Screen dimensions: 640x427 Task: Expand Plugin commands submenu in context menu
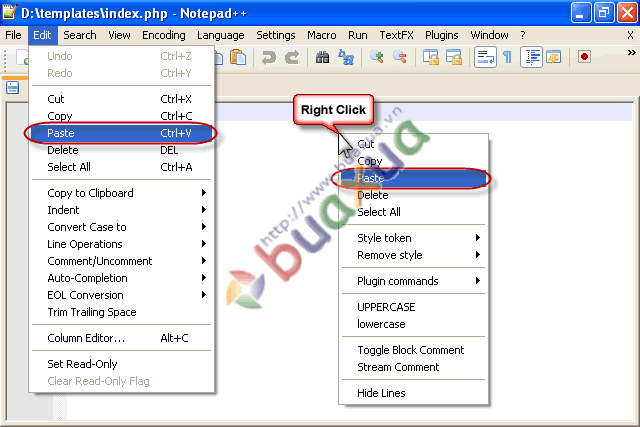click(413, 281)
